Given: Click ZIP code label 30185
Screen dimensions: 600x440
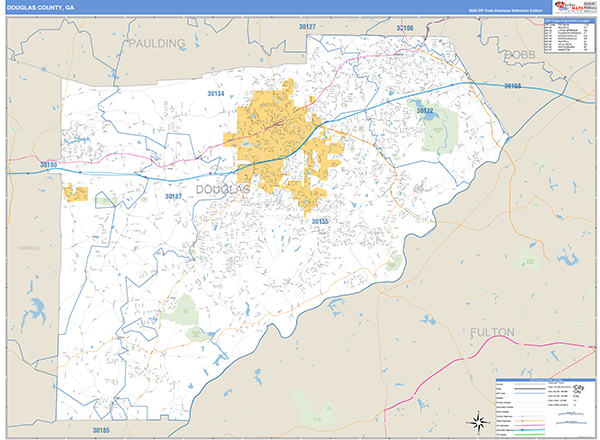Looking at the screenshot, I should [100, 430].
